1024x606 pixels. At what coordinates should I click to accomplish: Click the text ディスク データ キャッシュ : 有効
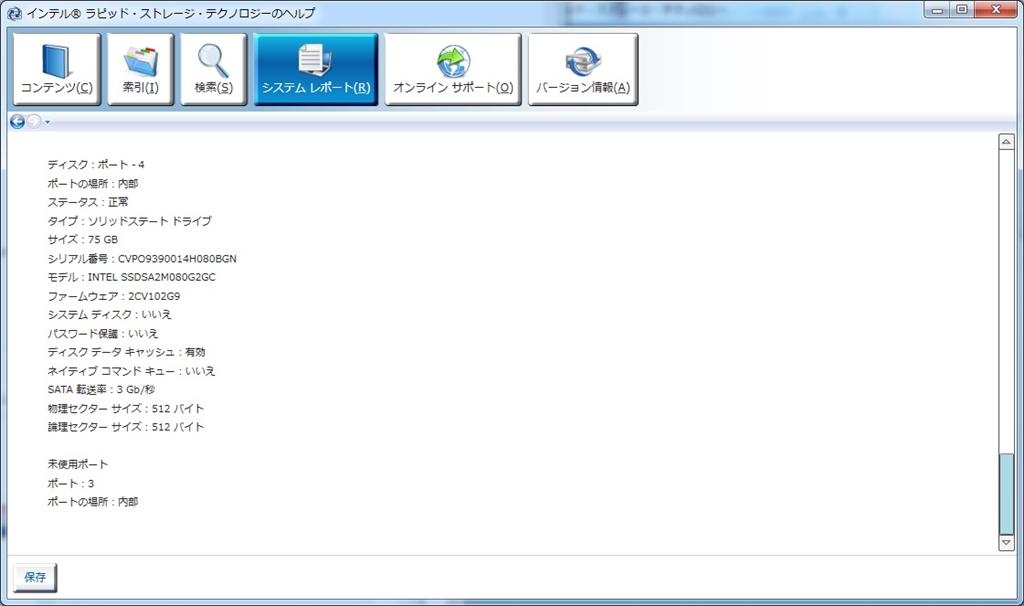tap(126, 352)
